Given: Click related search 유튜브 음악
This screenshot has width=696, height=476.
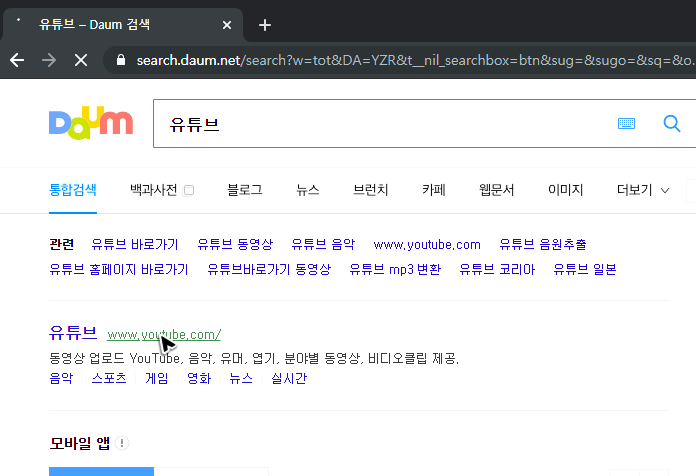Looking at the screenshot, I should coord(323,244).
